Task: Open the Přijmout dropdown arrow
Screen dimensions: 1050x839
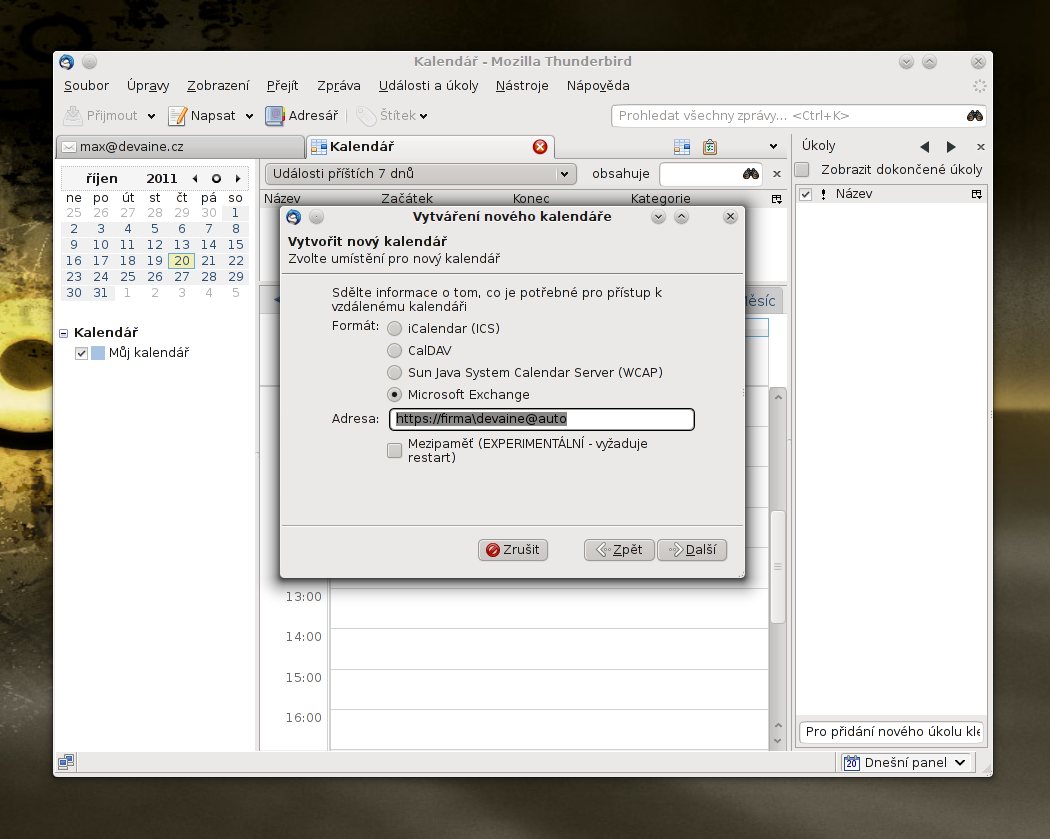Action: [x=151, y=117]
